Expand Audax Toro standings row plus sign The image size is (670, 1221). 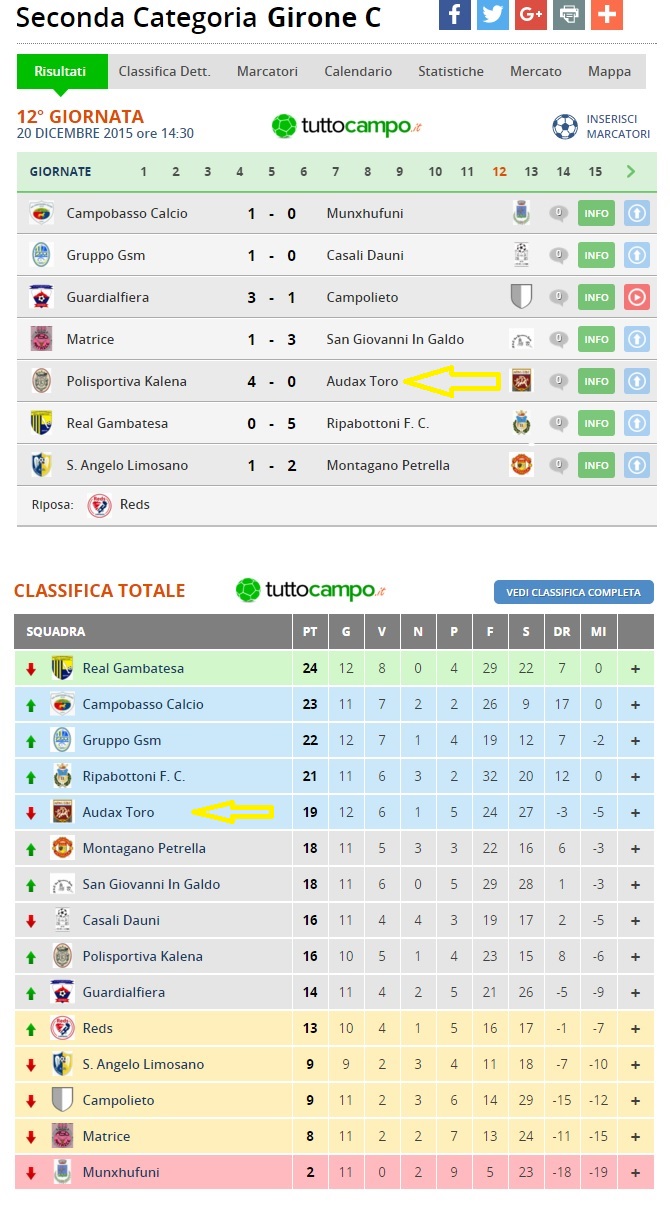(635, 813)
